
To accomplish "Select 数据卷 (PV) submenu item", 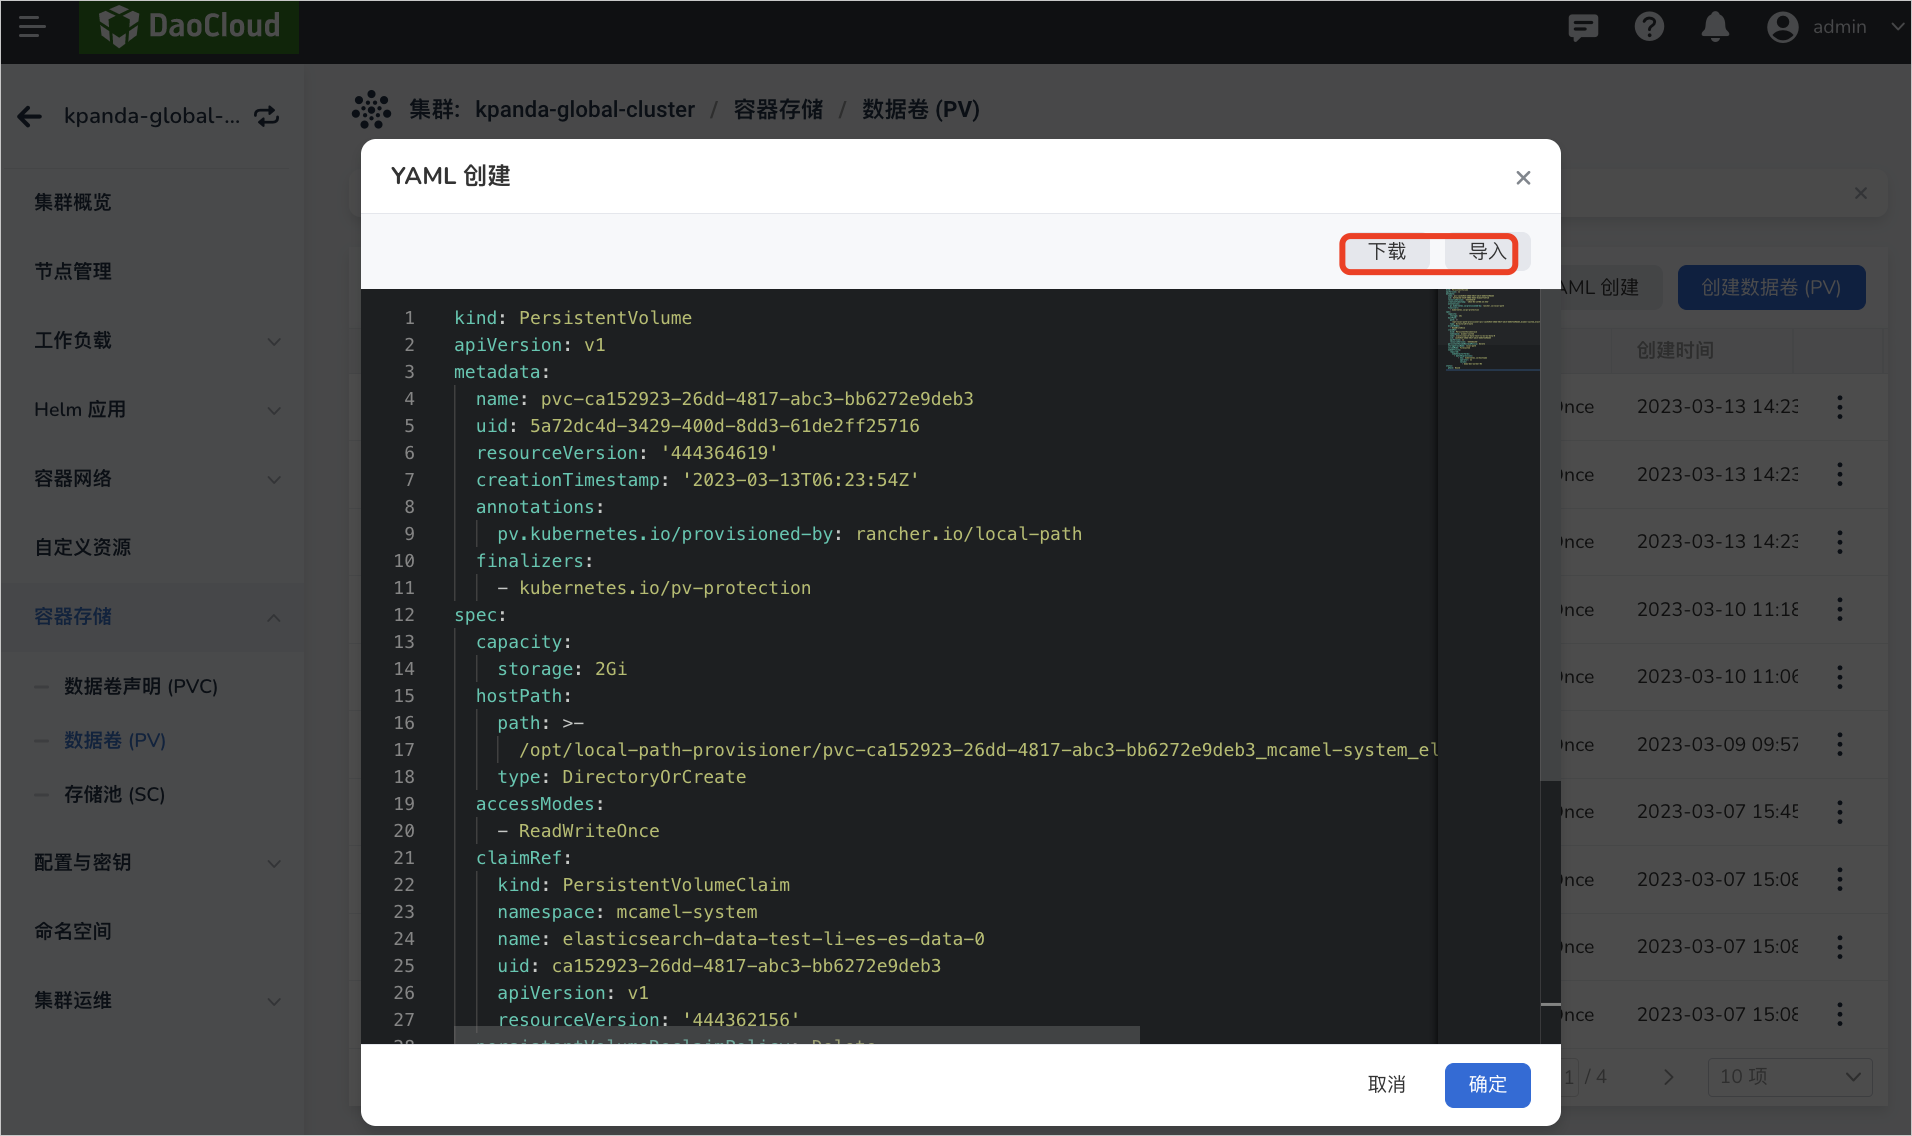I will click(115, 740).
